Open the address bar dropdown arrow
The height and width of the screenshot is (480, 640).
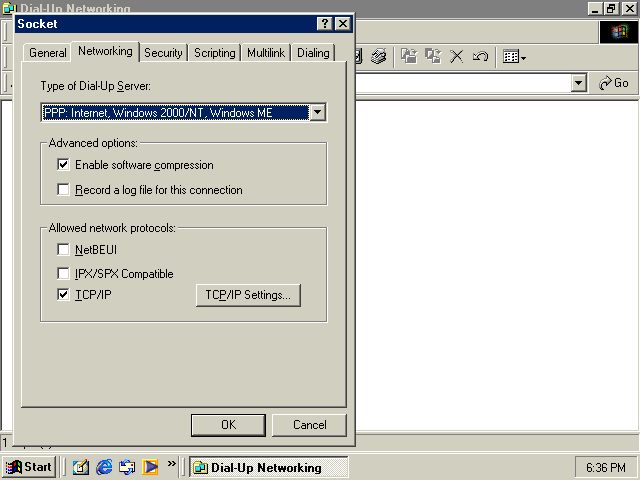click(x=578, y=83)
